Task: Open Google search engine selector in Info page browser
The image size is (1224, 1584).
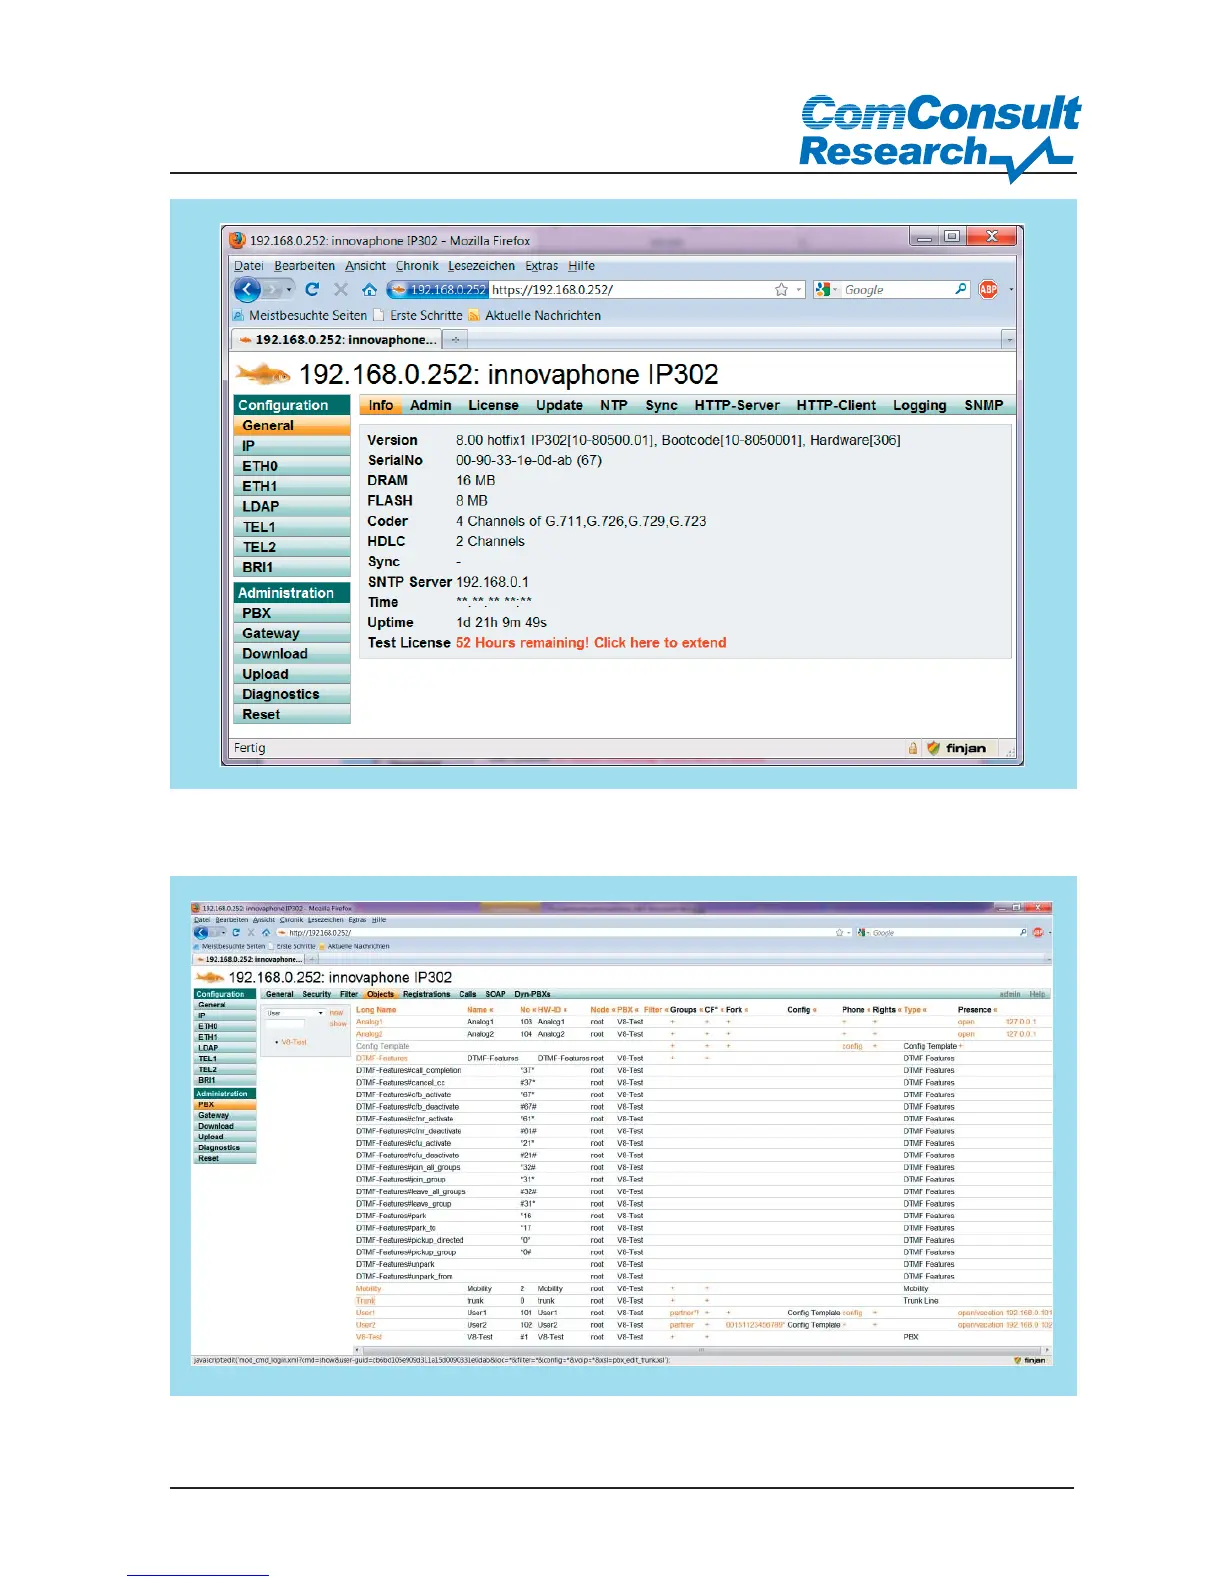Action: tap(826, 289)
